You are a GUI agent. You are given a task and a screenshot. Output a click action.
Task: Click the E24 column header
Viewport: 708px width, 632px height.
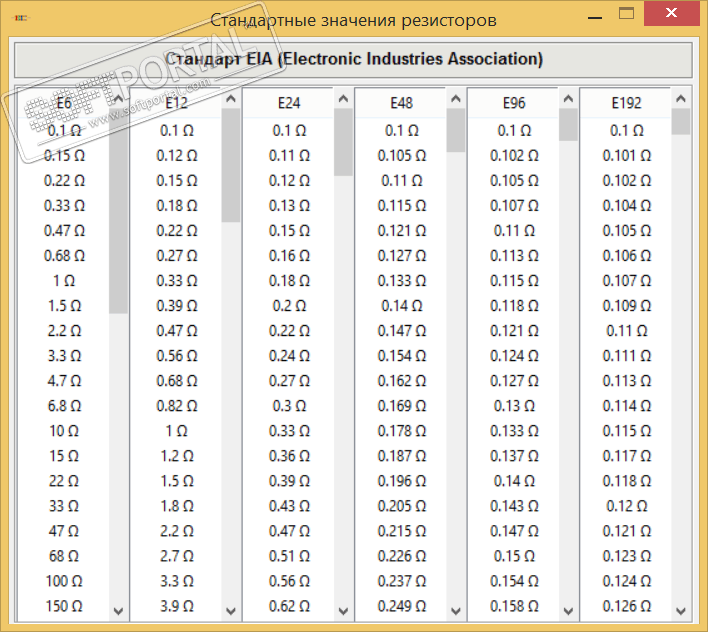pos(289,103)
